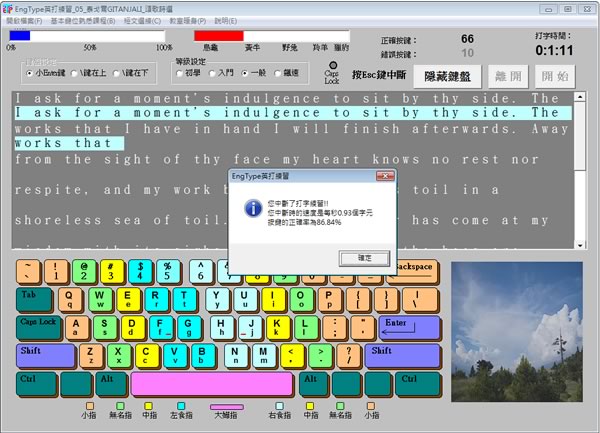Open the 說明(E) menu

point(225,21)
